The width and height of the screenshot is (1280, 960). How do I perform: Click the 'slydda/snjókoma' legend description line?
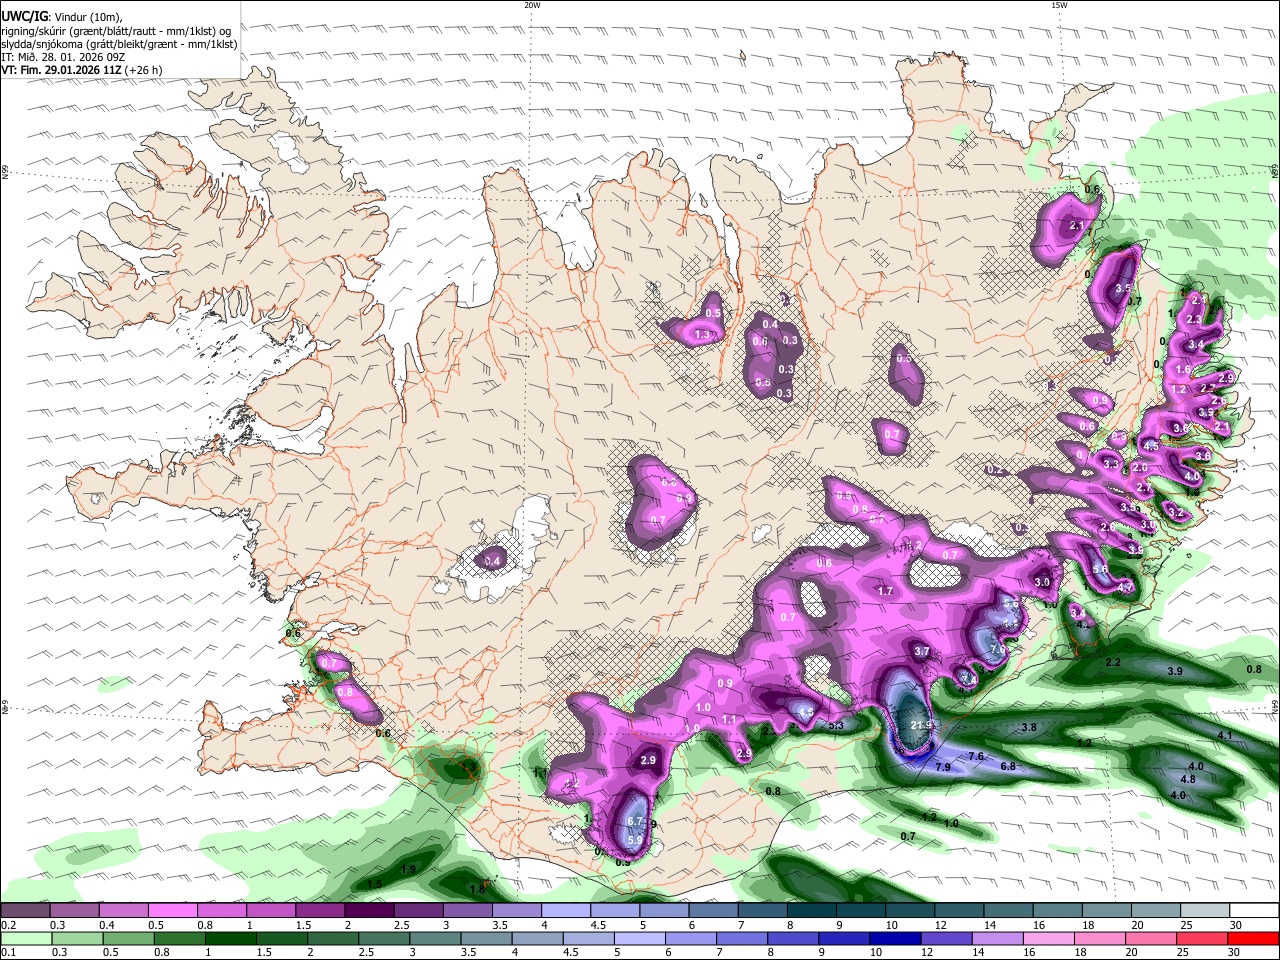click(x=119, y=44)
